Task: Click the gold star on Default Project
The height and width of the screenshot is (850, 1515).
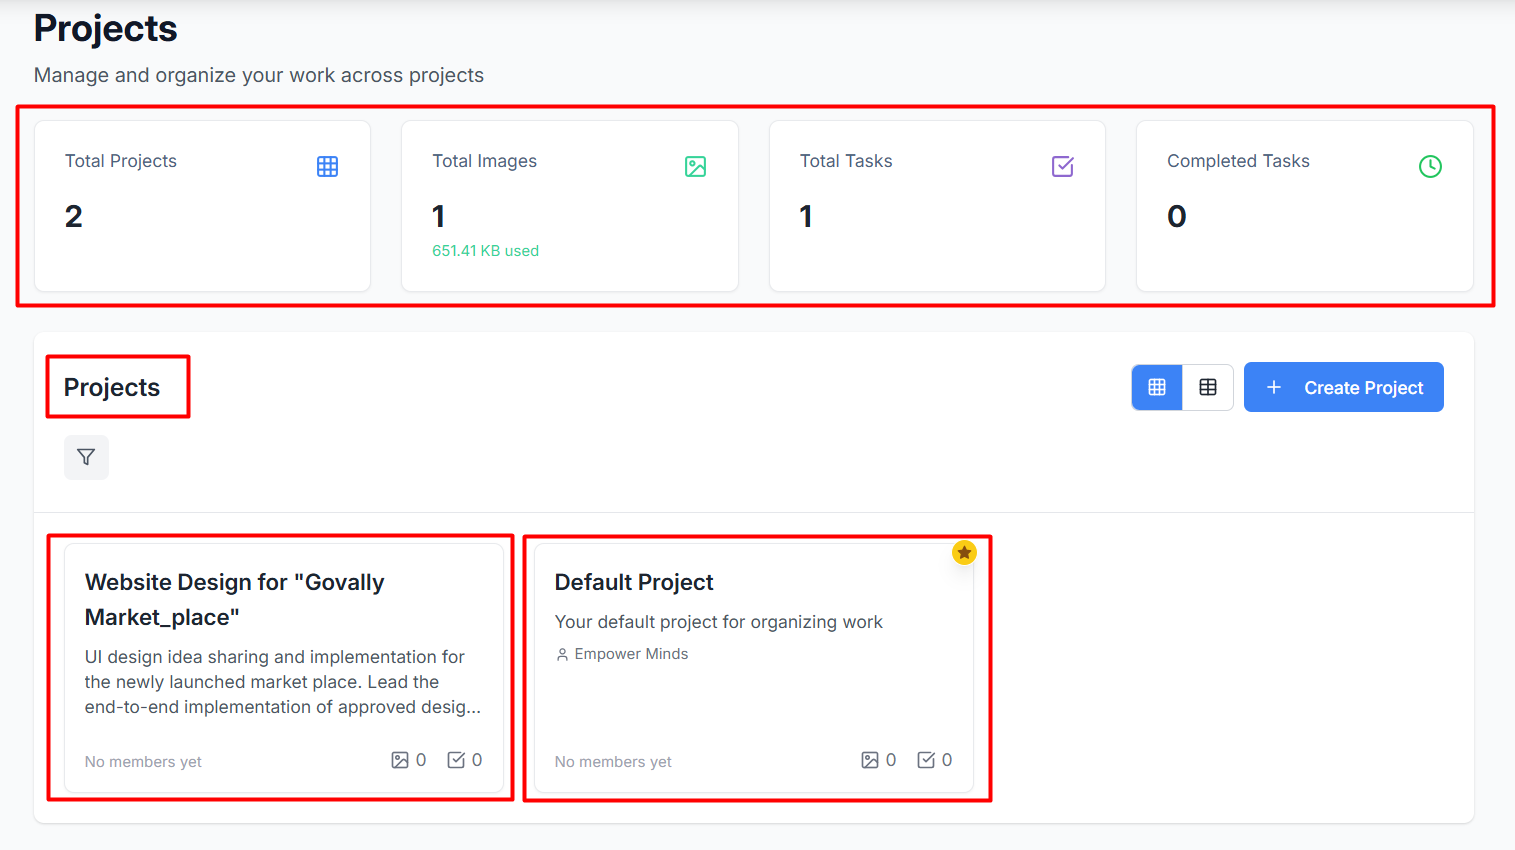Action: click(x=964, y=552)
